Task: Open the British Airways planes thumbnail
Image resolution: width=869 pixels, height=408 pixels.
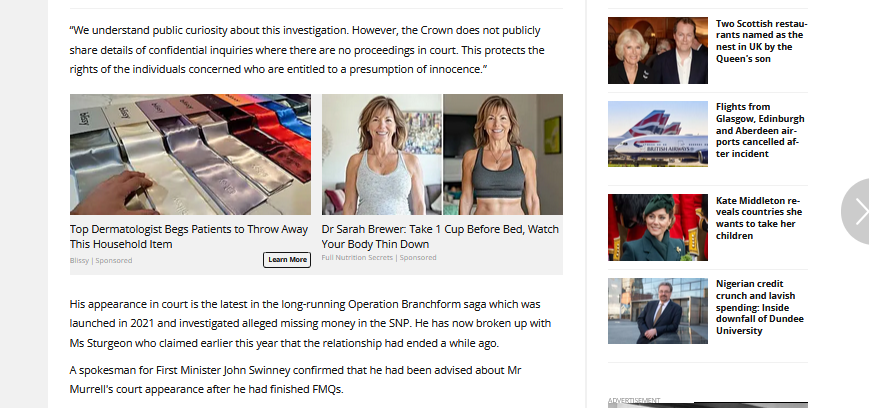Action: (658, 134)
